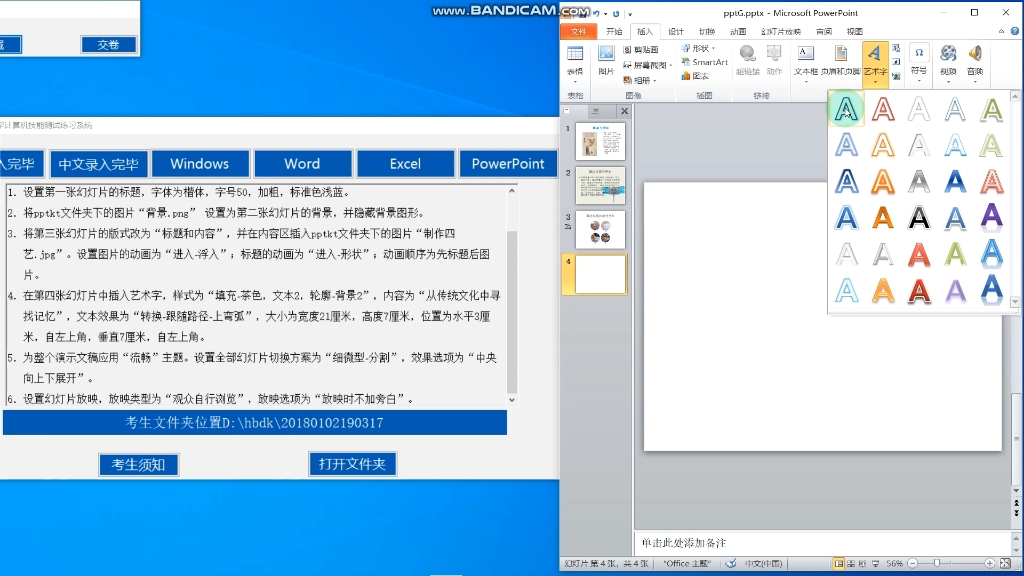
Task: Insert a picture with the 图片 icon
Action: (x=607, y=57)
